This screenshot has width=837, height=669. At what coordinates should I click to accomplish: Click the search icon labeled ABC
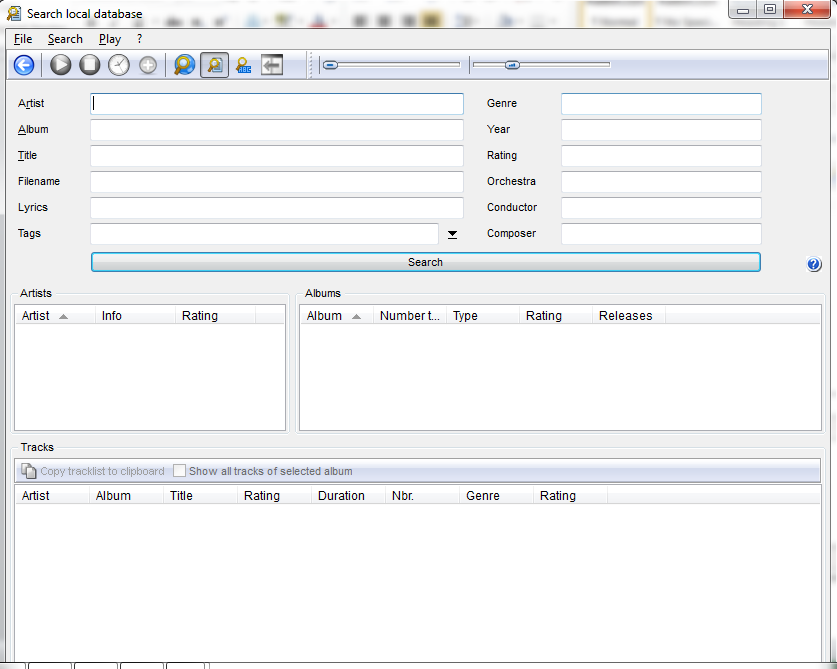tap(243, 65)
